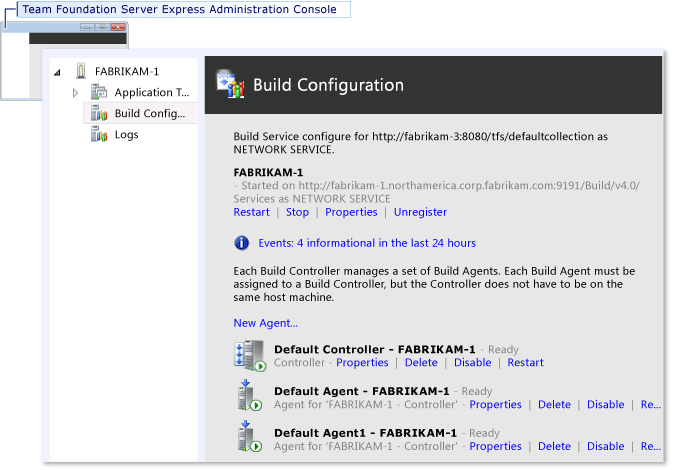Restart the FABRIKAM-1 build service

coord(252,212)
